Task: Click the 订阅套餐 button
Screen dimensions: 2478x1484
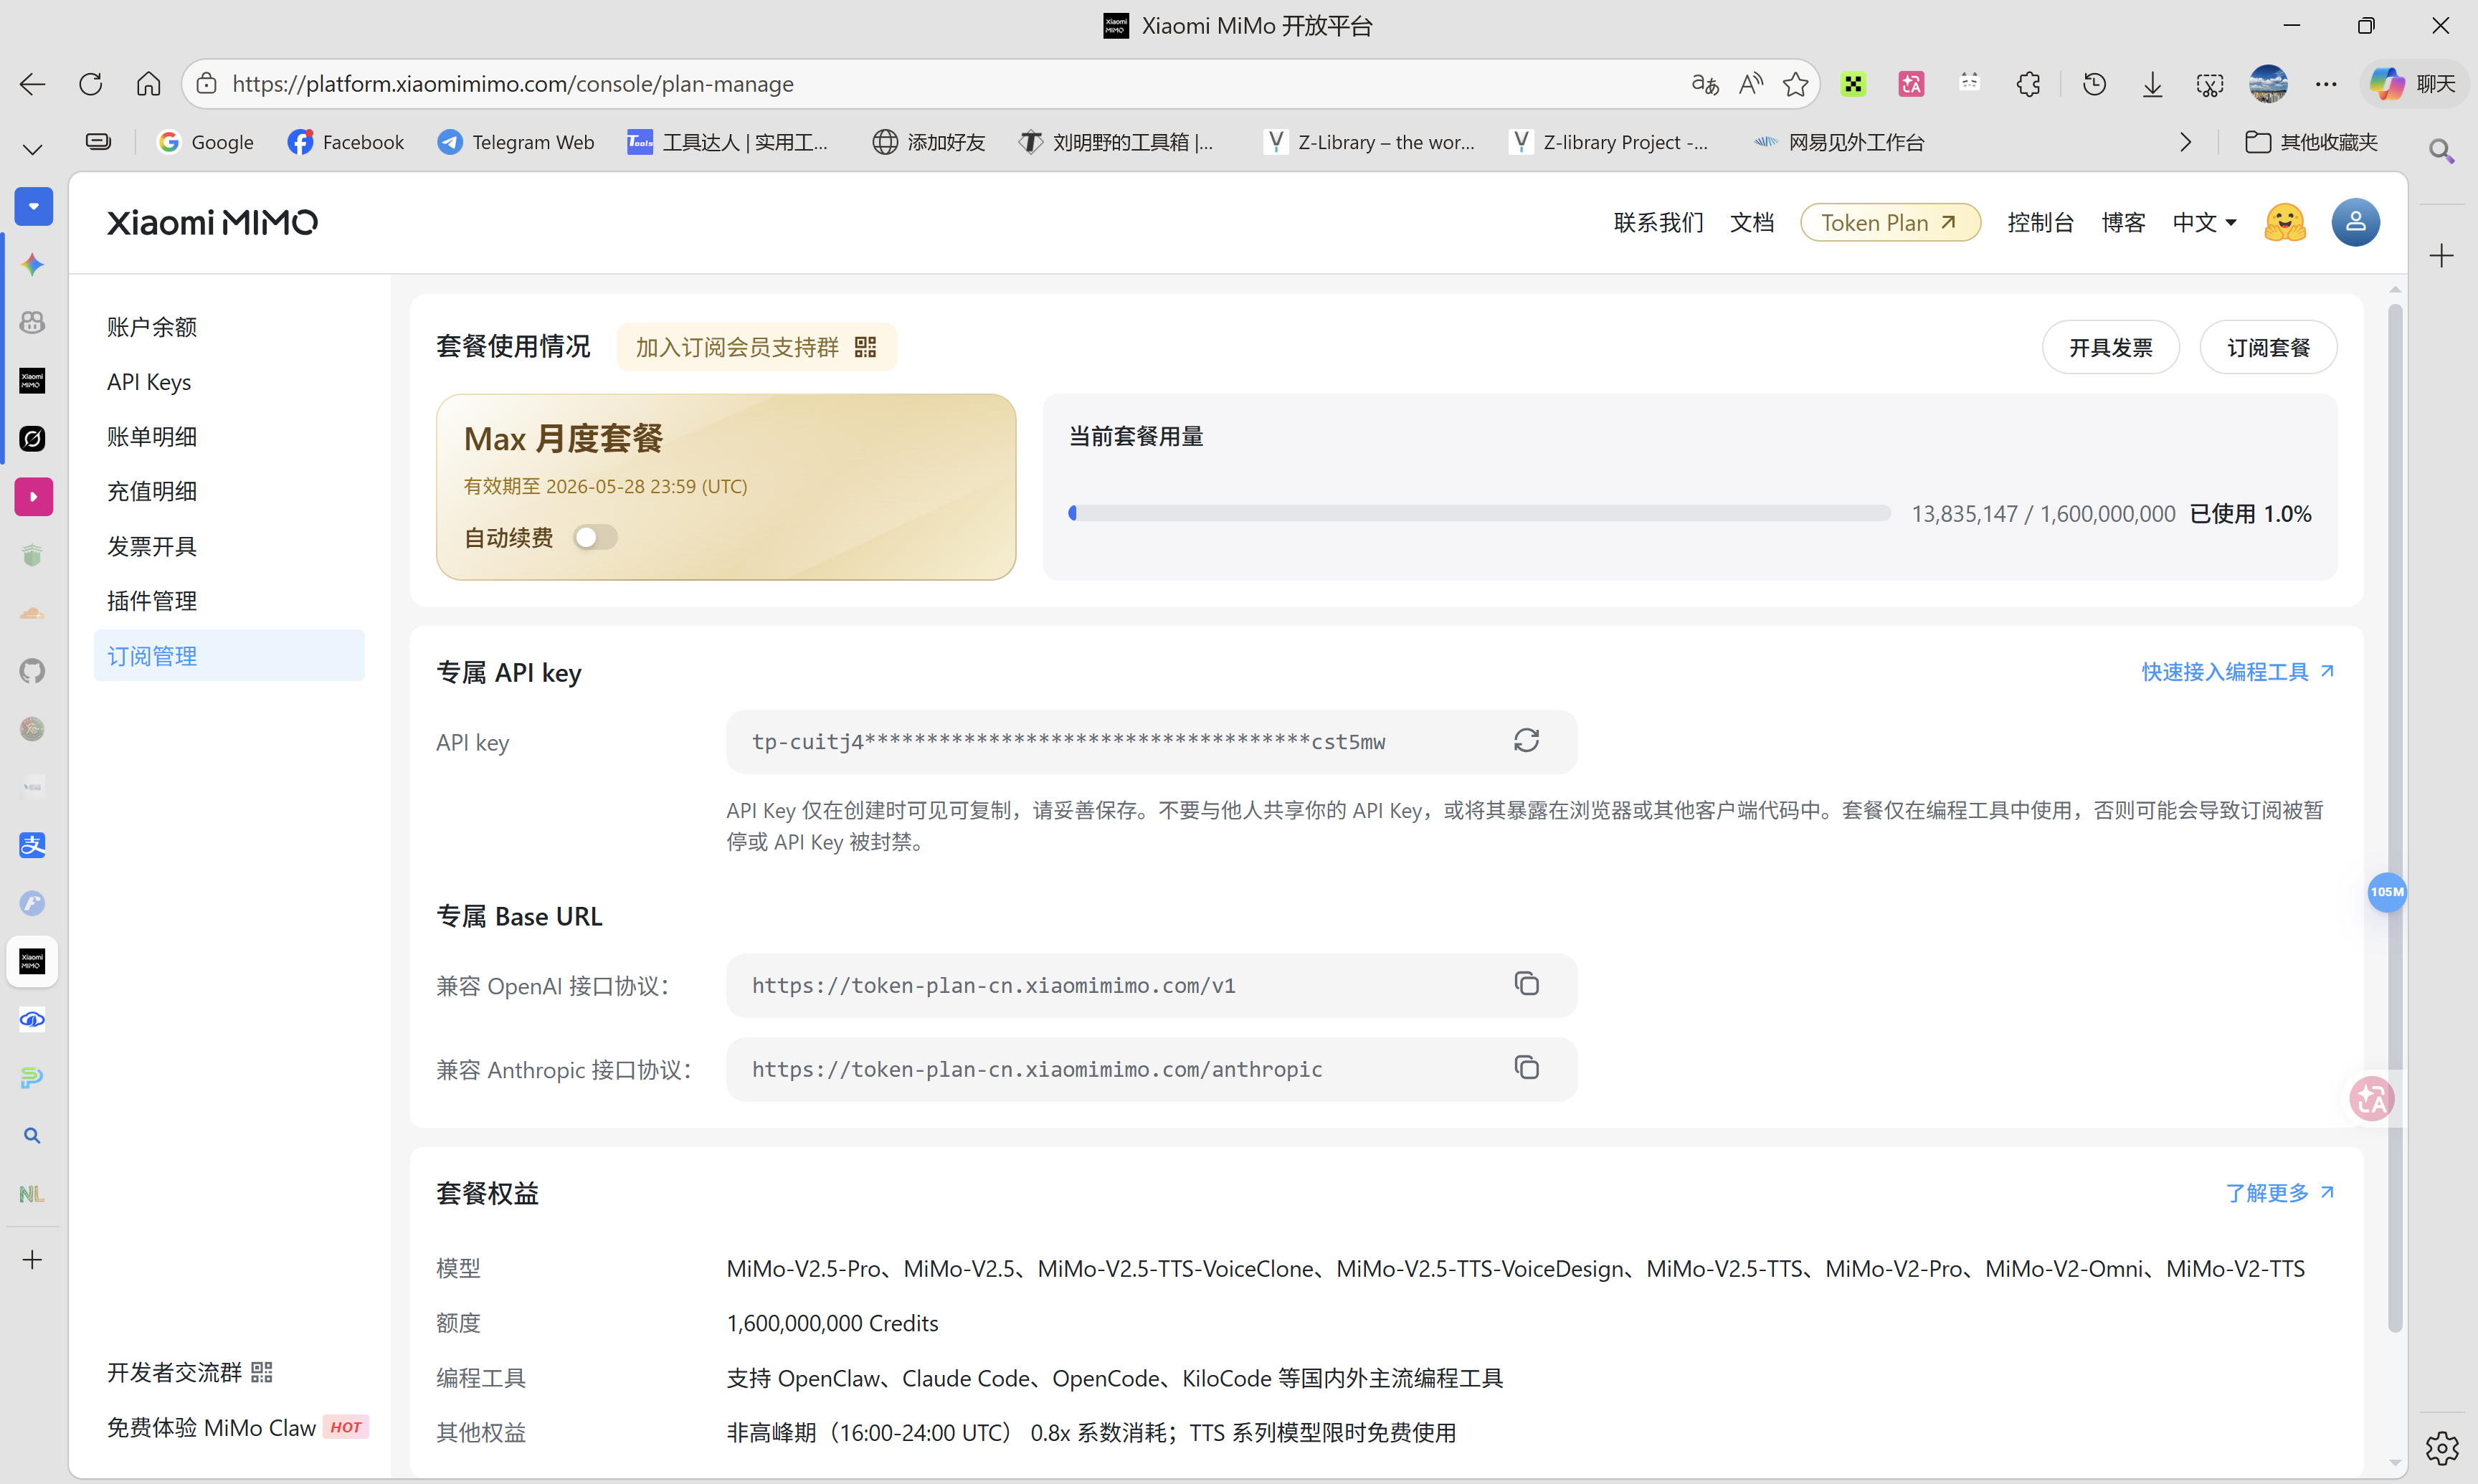Action: [x=2268, y=347]
